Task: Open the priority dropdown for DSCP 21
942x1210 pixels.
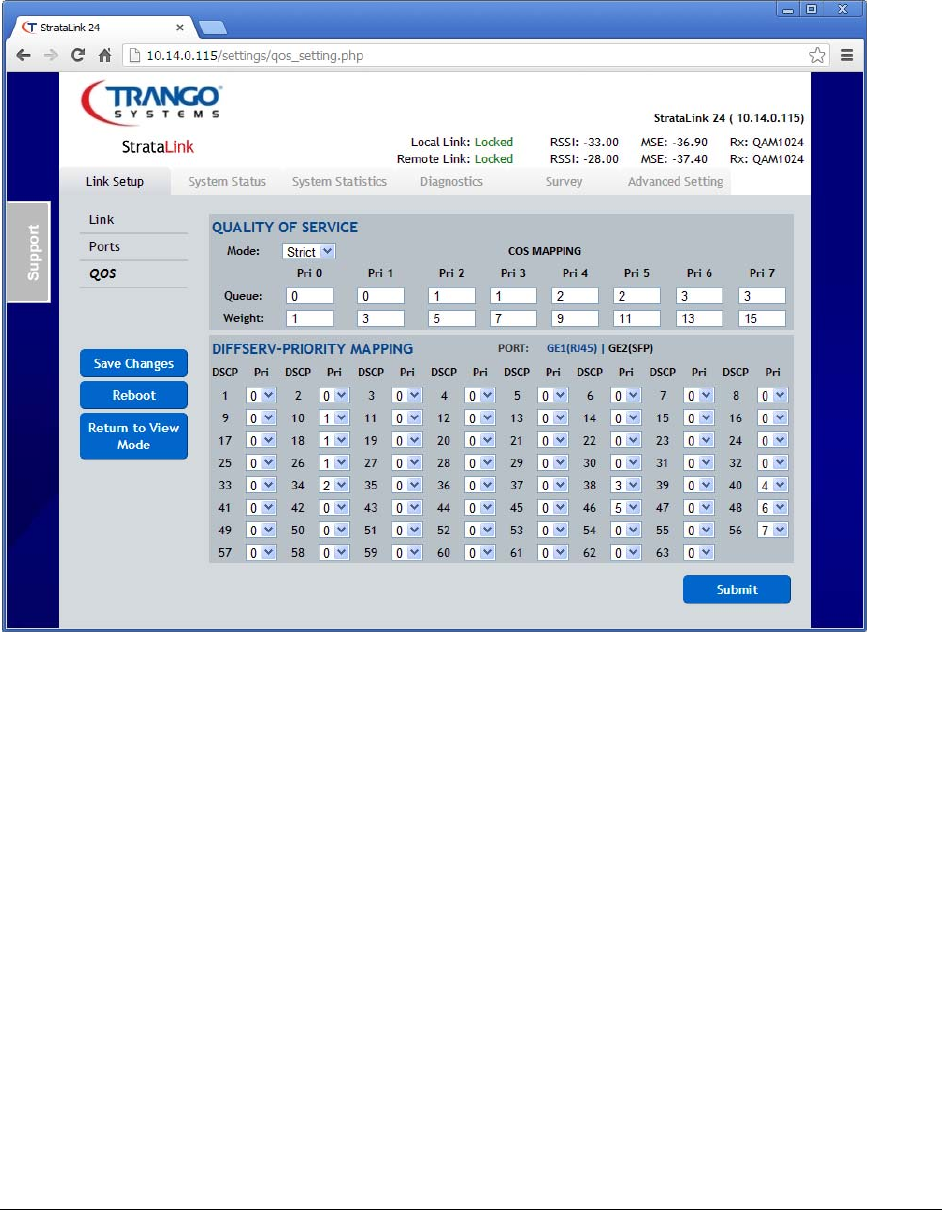Action: click(x=553, y=440)
